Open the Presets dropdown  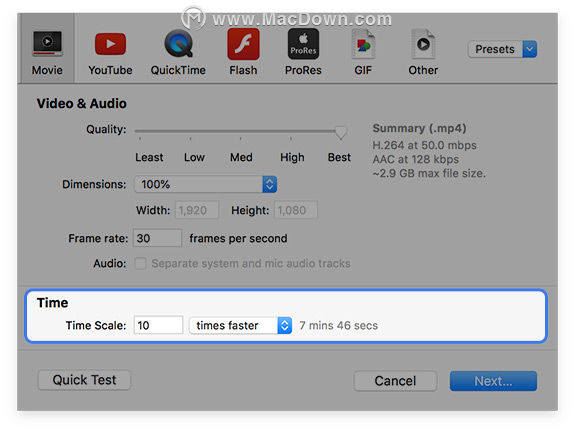(x=502, y=49)
